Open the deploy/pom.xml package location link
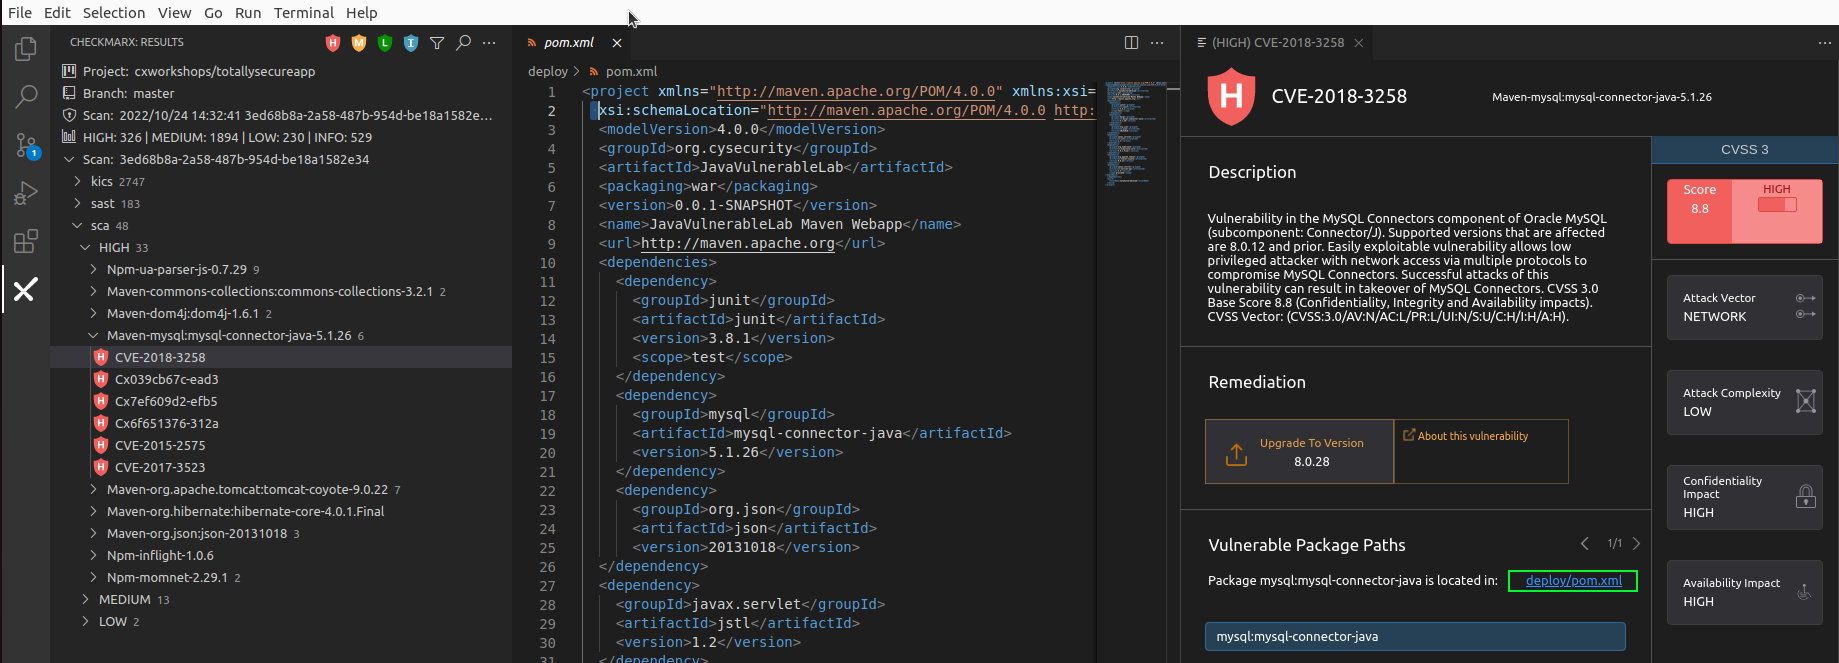The height and width of the screenshot is (663, 1839). point(1573,580)
